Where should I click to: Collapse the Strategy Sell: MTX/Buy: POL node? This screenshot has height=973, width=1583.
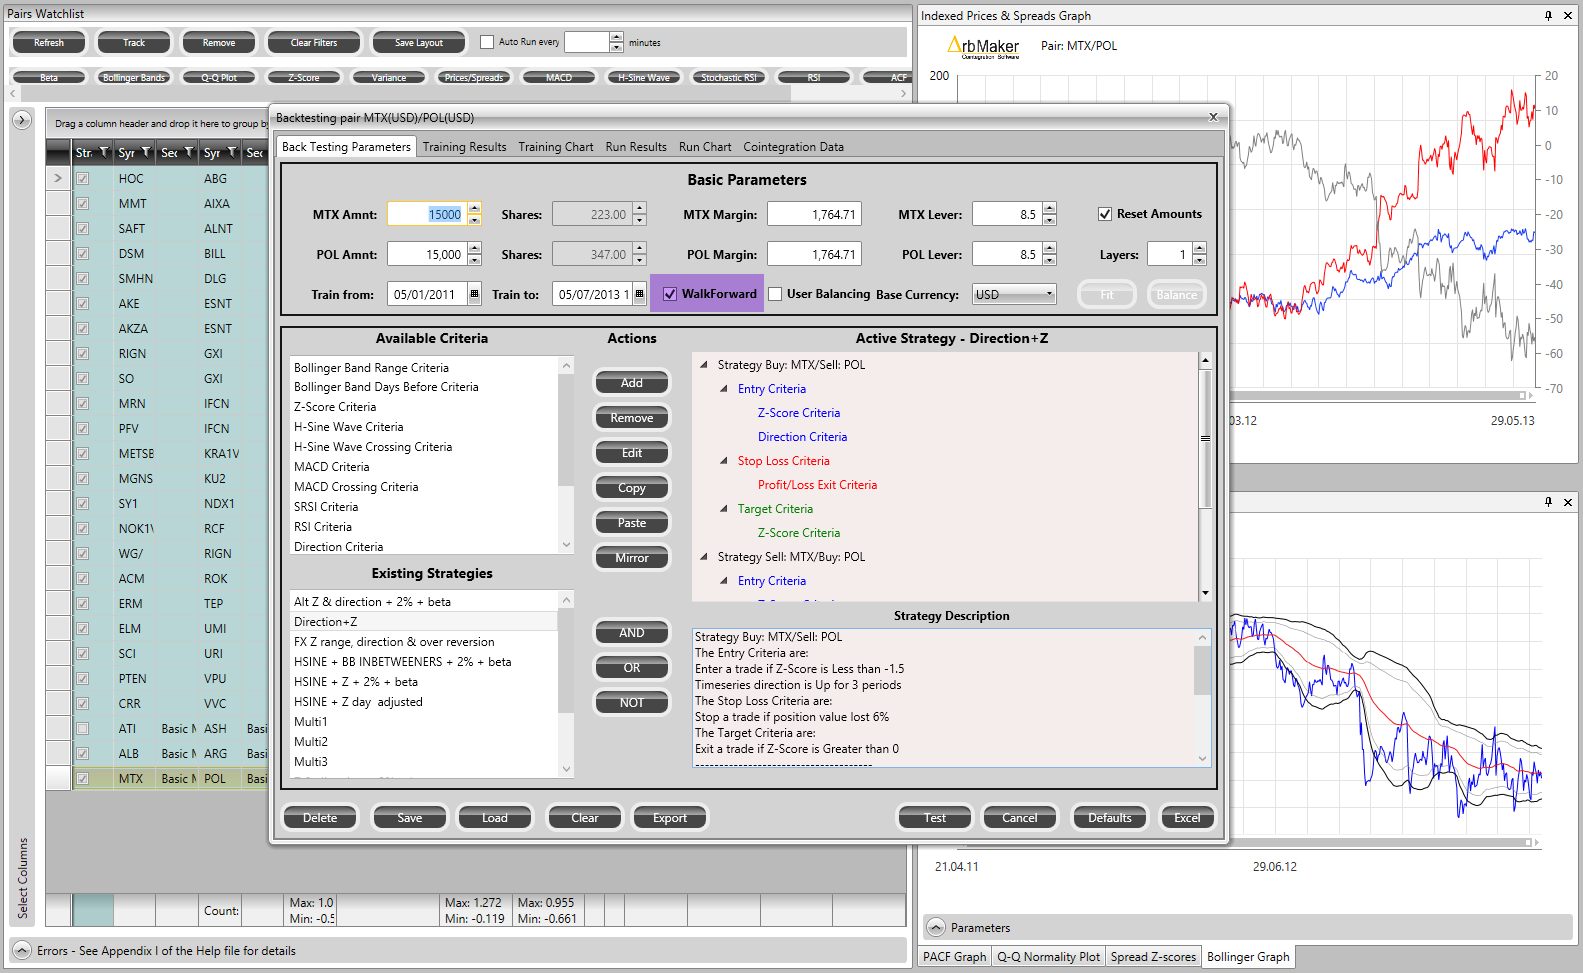click(704, 557)
